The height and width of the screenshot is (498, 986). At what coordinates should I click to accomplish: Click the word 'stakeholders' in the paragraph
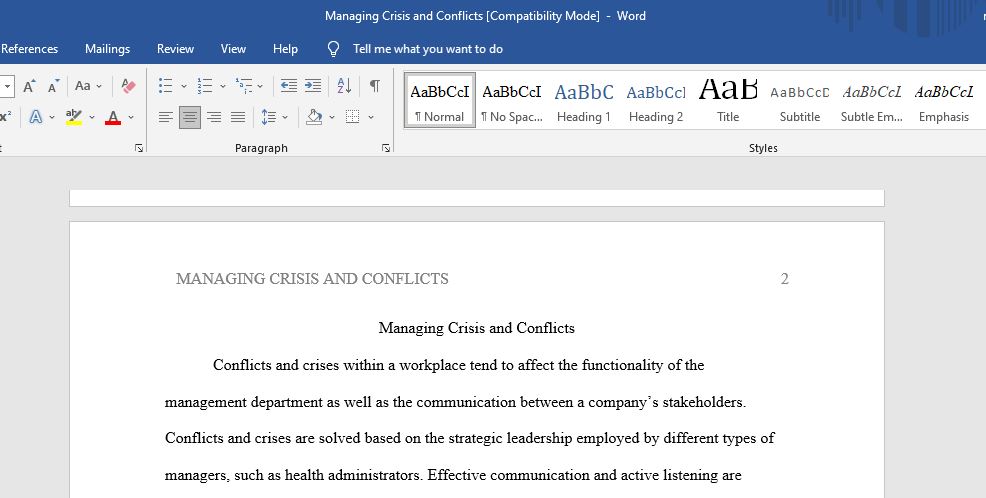pyautogui.click(x=702, y=402)
